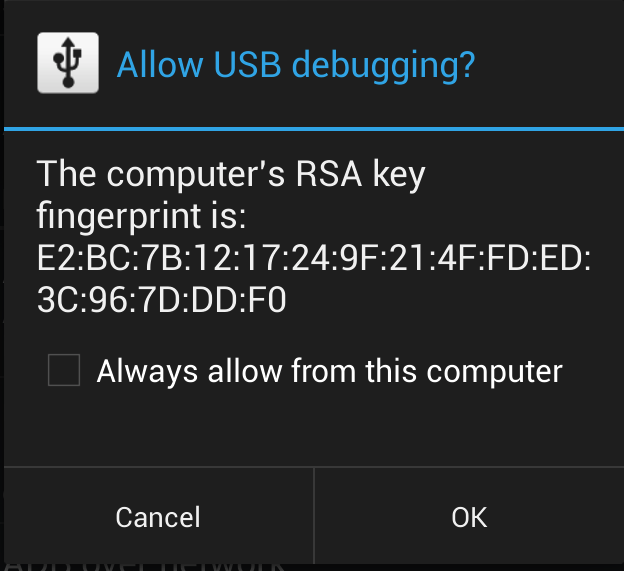Click the 'fingerprint is:' text line

point(142,216)
